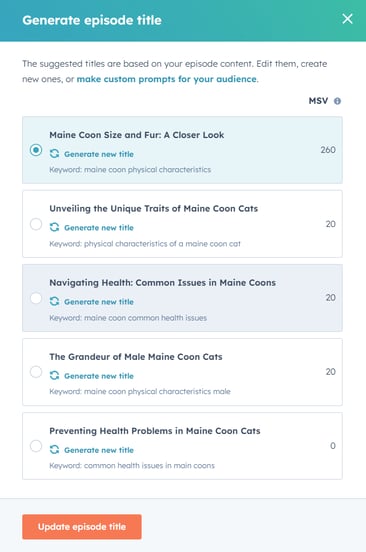Click refresh icon under Navigating Health title
366x552 pixels.
54,302
